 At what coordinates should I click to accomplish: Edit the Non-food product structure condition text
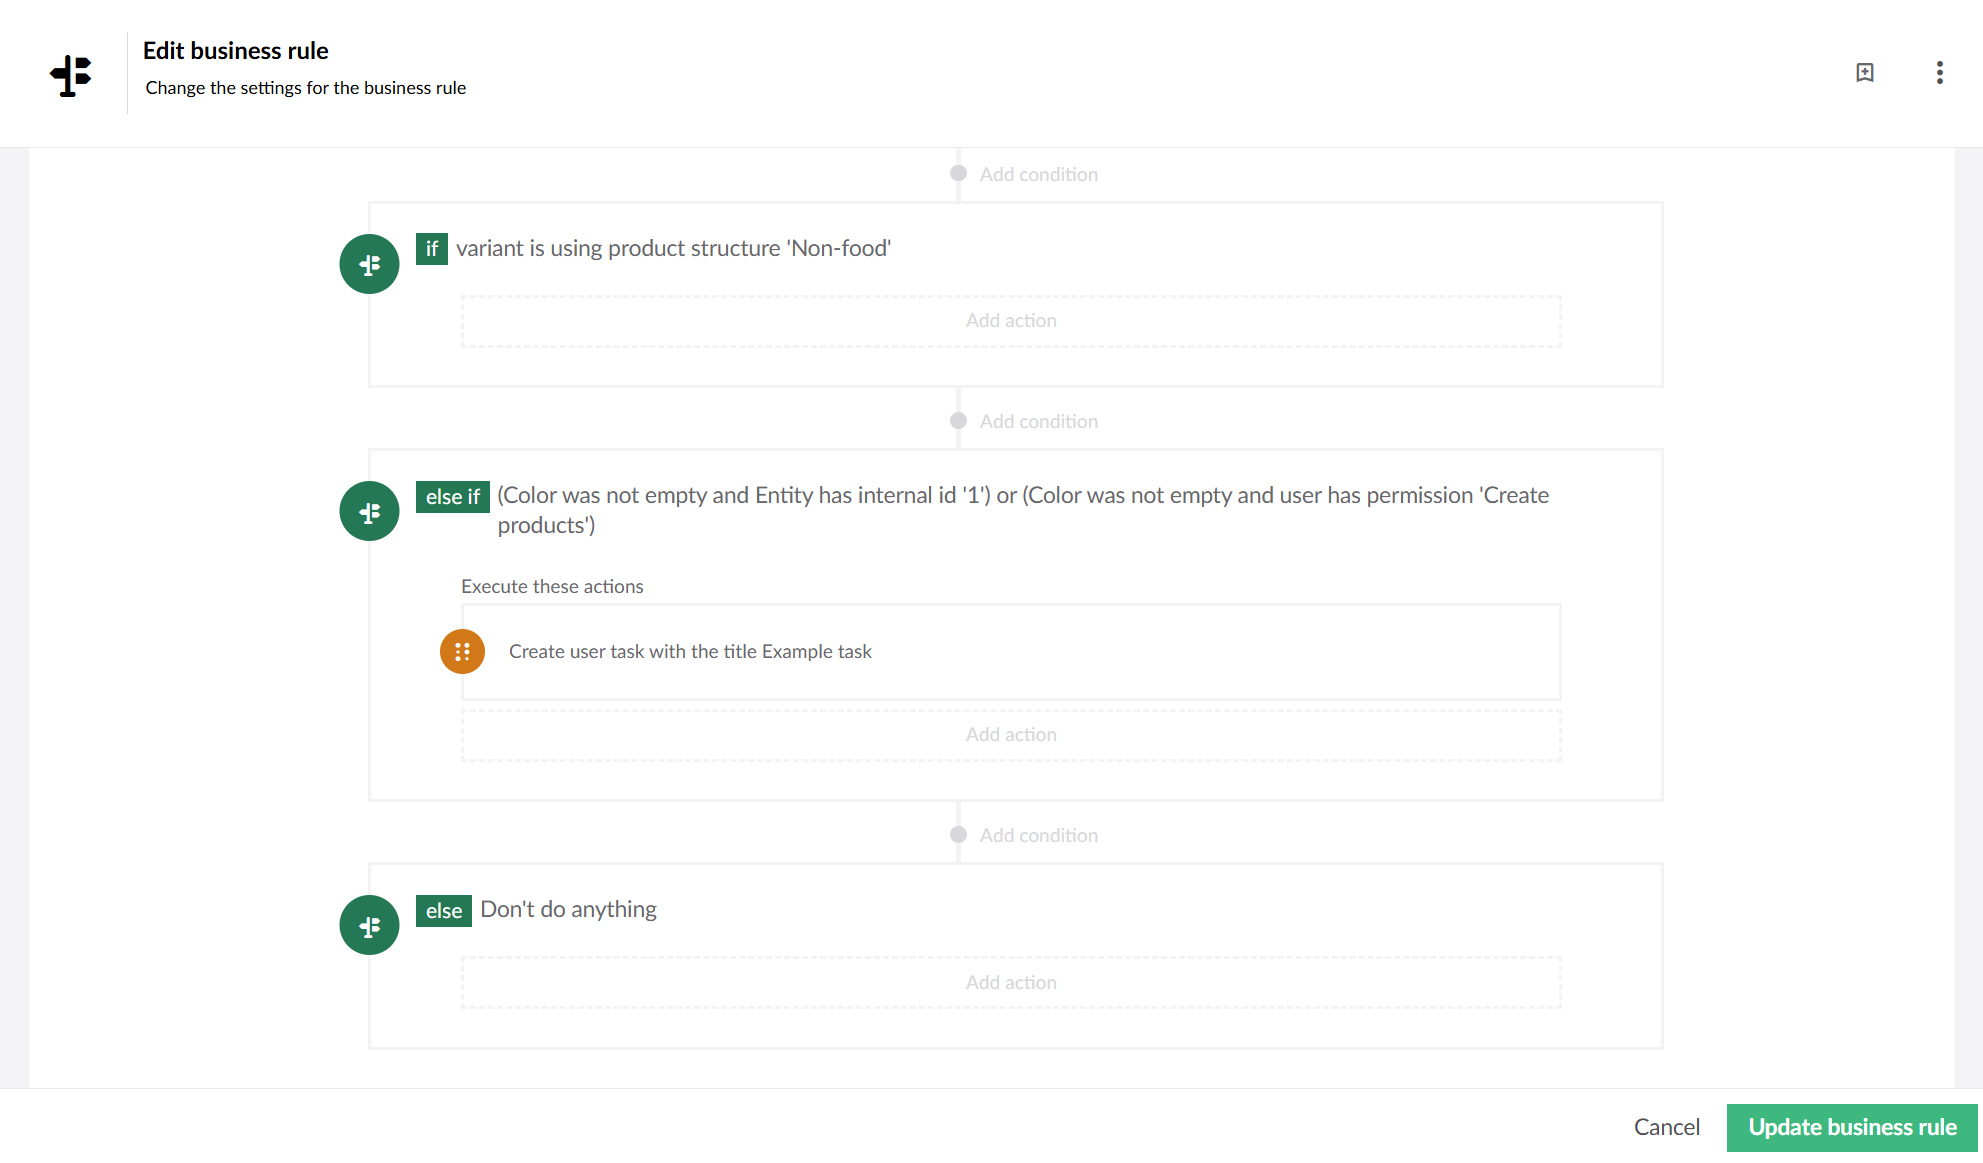(x=673, y=248)
